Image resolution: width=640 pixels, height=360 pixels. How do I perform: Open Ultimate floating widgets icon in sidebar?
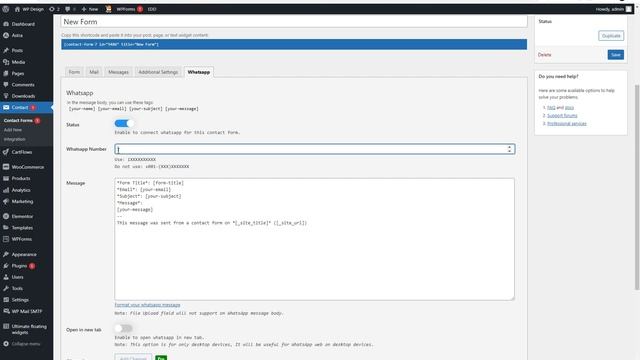click(x=6, y=327)
